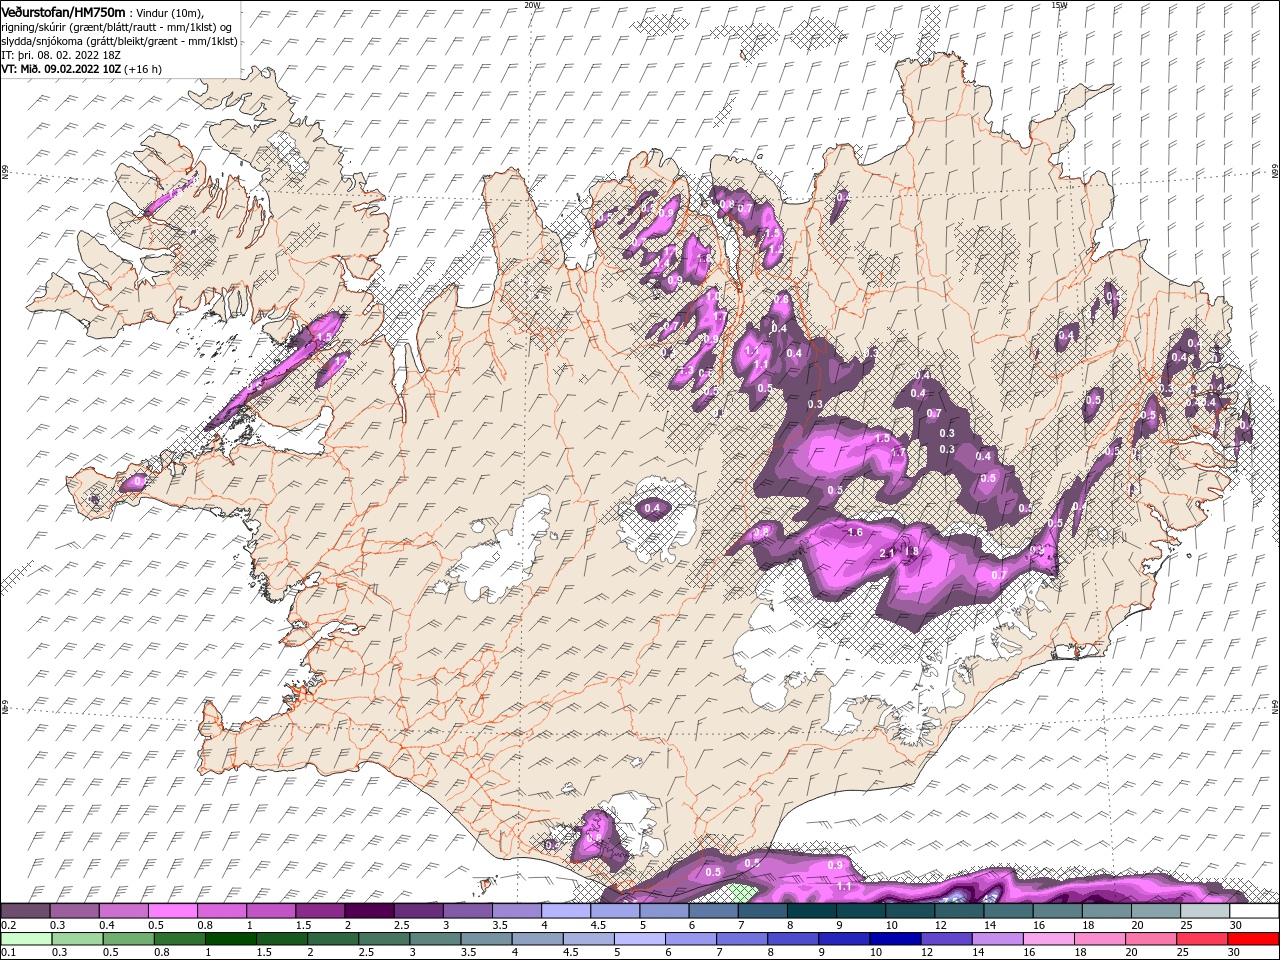Click the 0.4 value inside the central glacier
Image resolution: width=1280 pixels, height=960 pixels.
click(x=653, y=508)
